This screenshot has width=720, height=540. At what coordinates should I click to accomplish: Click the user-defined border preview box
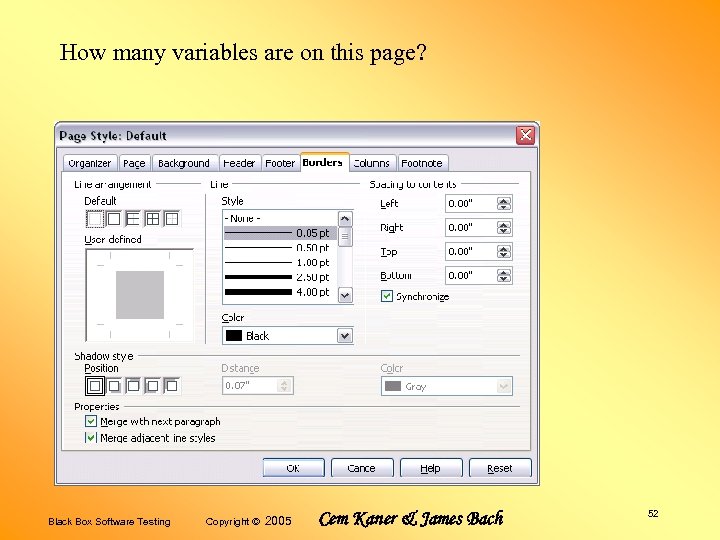[140, 295]
